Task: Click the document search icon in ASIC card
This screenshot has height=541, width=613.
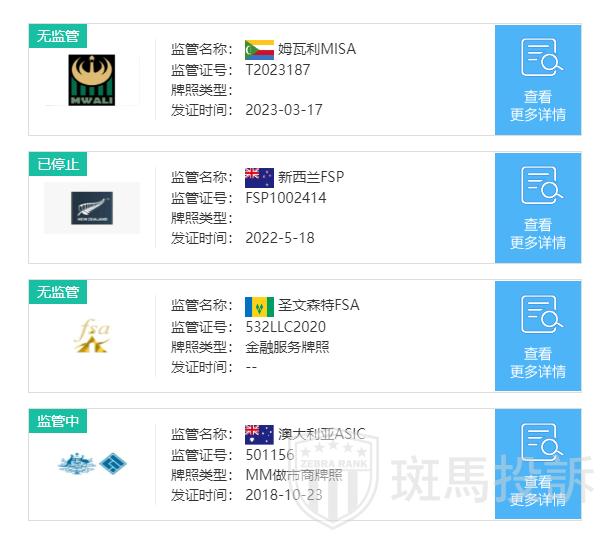Action: point(538,443)
